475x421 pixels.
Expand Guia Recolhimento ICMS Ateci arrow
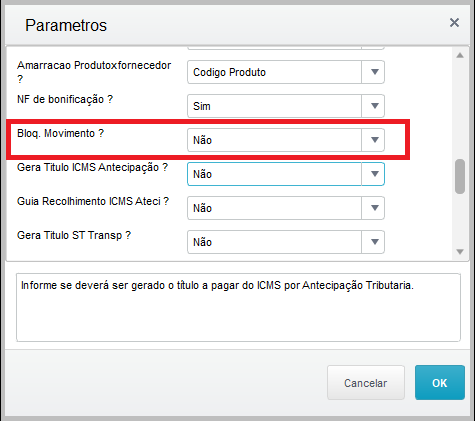(x=374, y=208)
